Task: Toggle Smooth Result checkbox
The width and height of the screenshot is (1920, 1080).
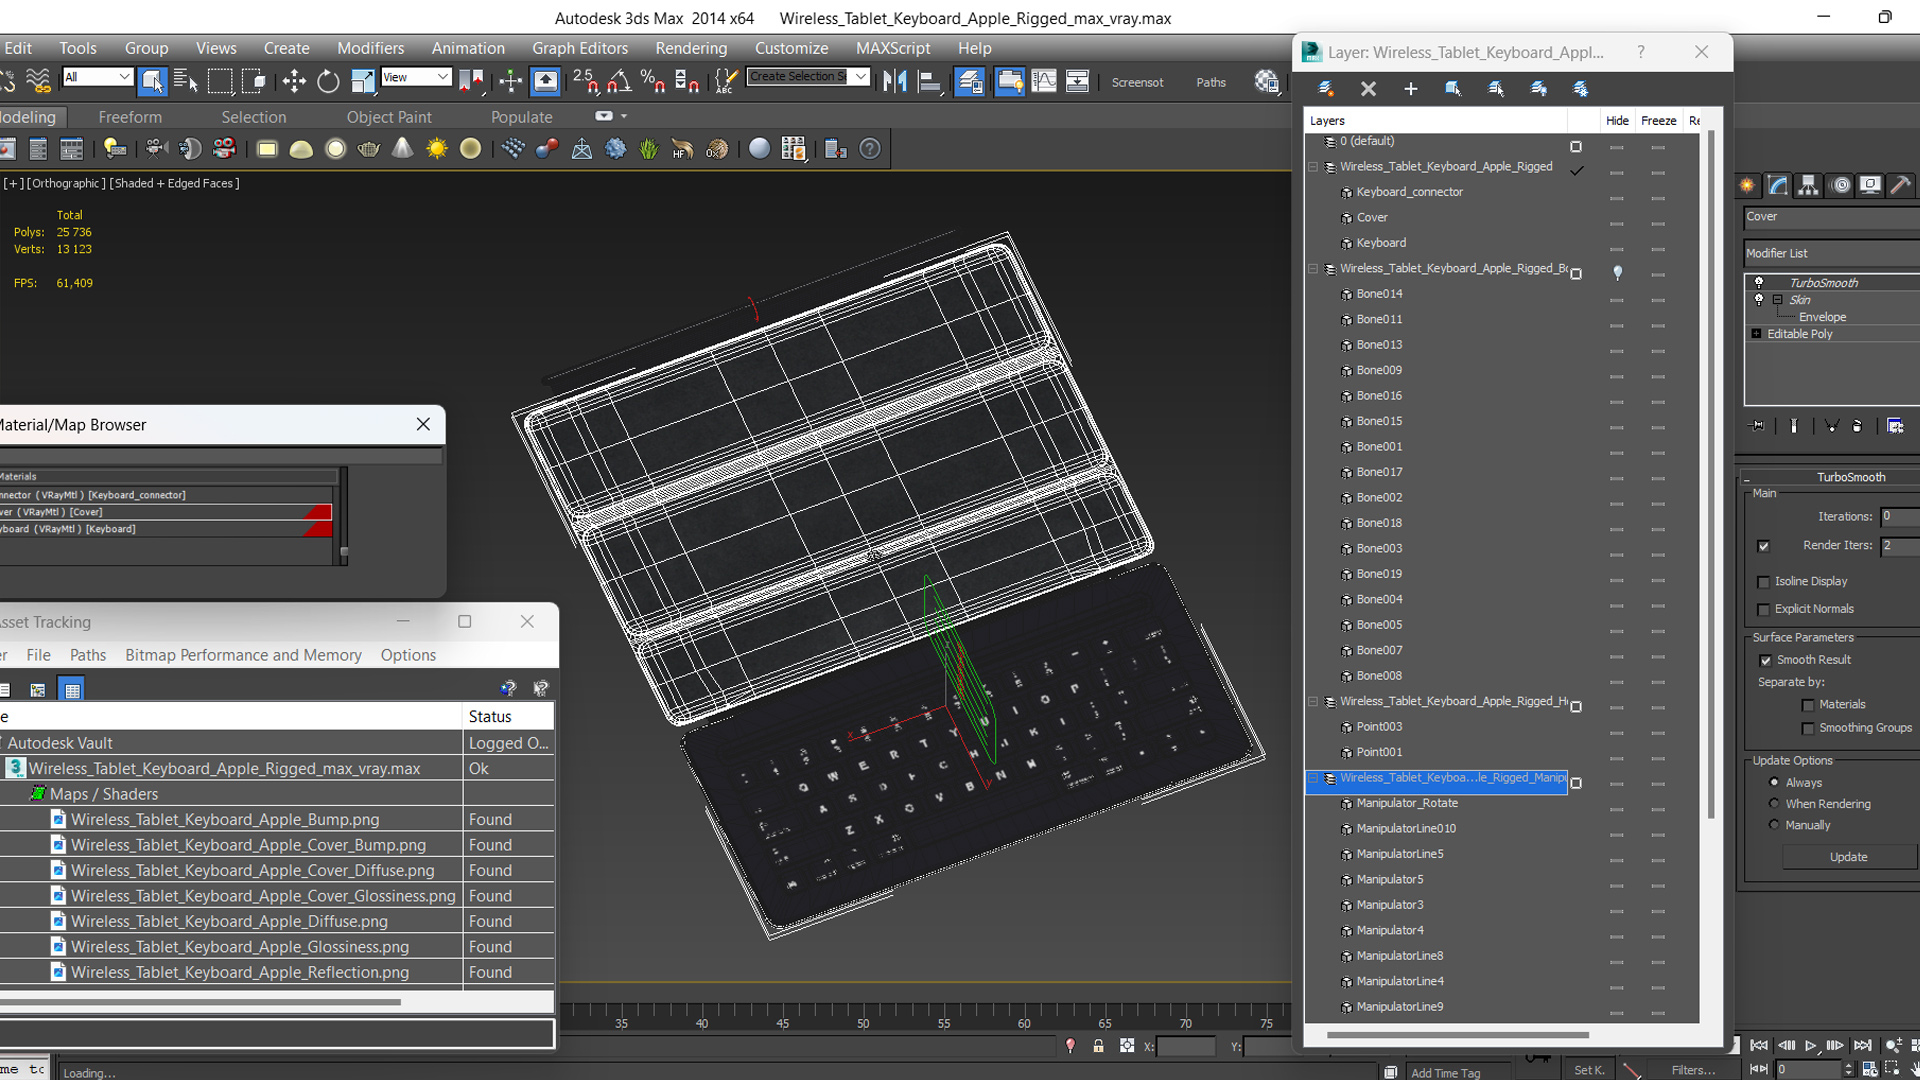Action: pos(1765,660)
